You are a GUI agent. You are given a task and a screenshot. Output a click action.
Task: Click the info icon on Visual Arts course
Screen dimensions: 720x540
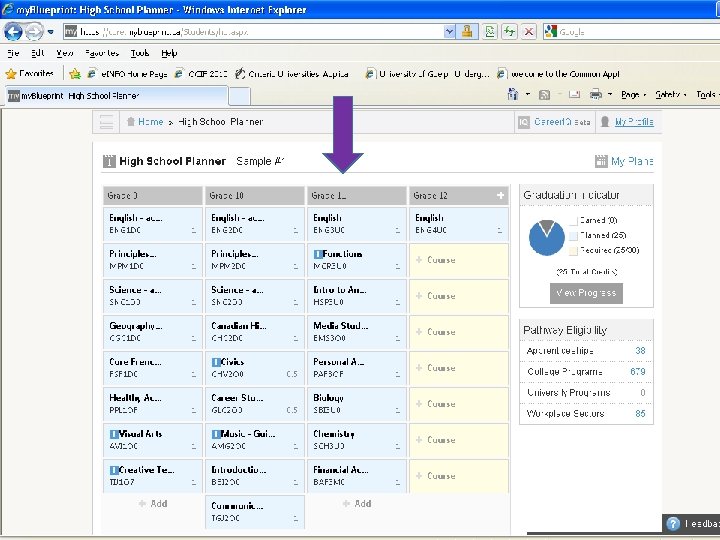(x=114, y=434)
